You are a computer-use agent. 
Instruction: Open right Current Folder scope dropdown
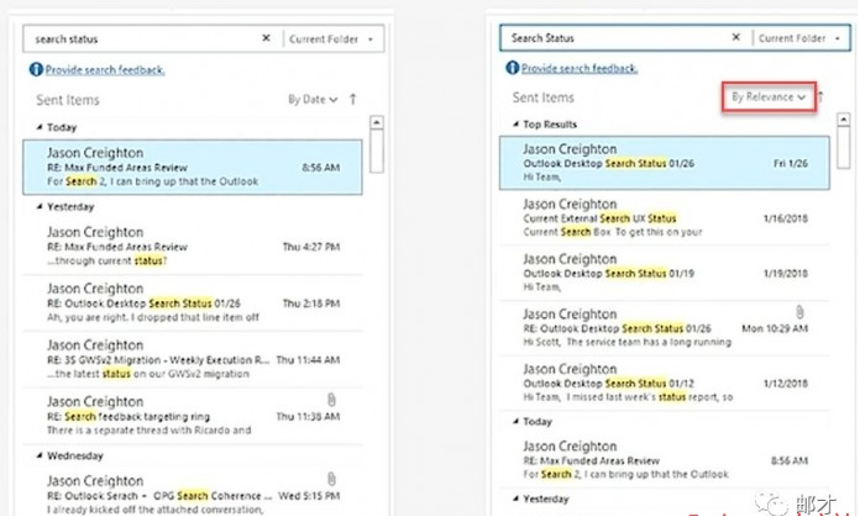pyautogui.click(x=798, y=38)
